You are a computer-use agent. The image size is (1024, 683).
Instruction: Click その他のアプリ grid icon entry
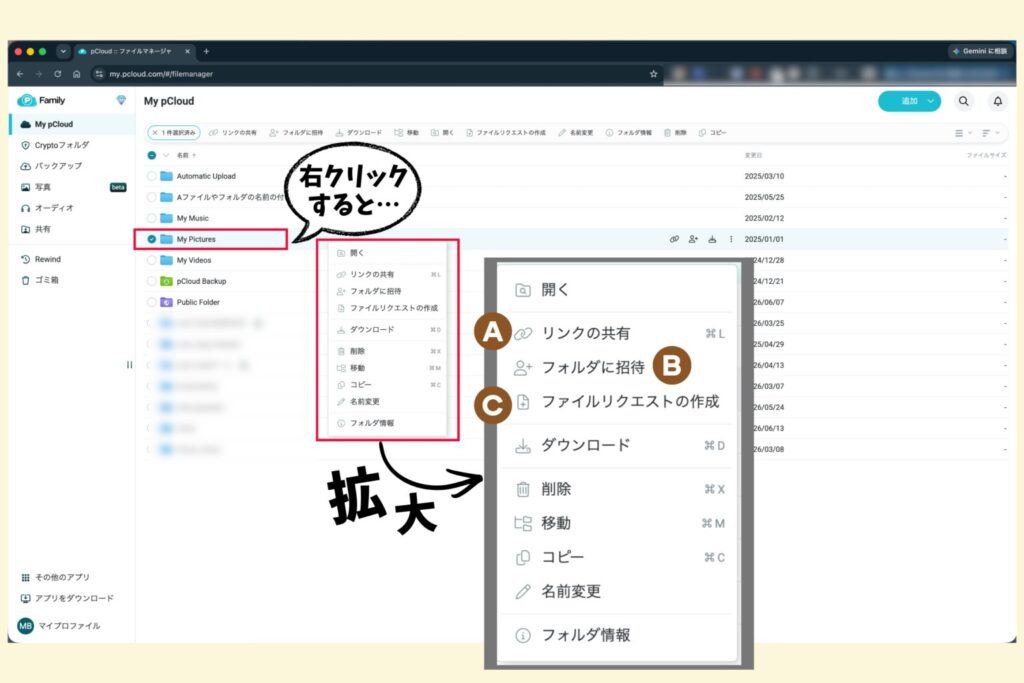(56, 577)
